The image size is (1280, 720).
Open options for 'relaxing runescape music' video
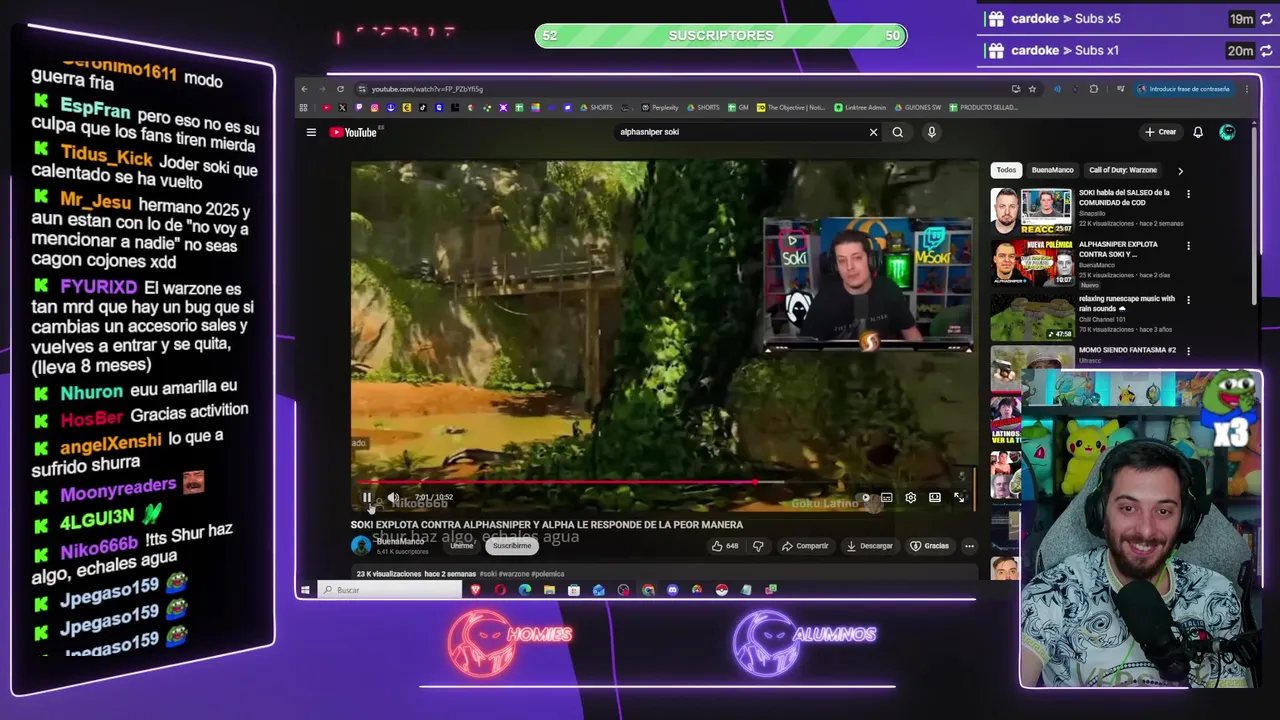point(1188,299)
